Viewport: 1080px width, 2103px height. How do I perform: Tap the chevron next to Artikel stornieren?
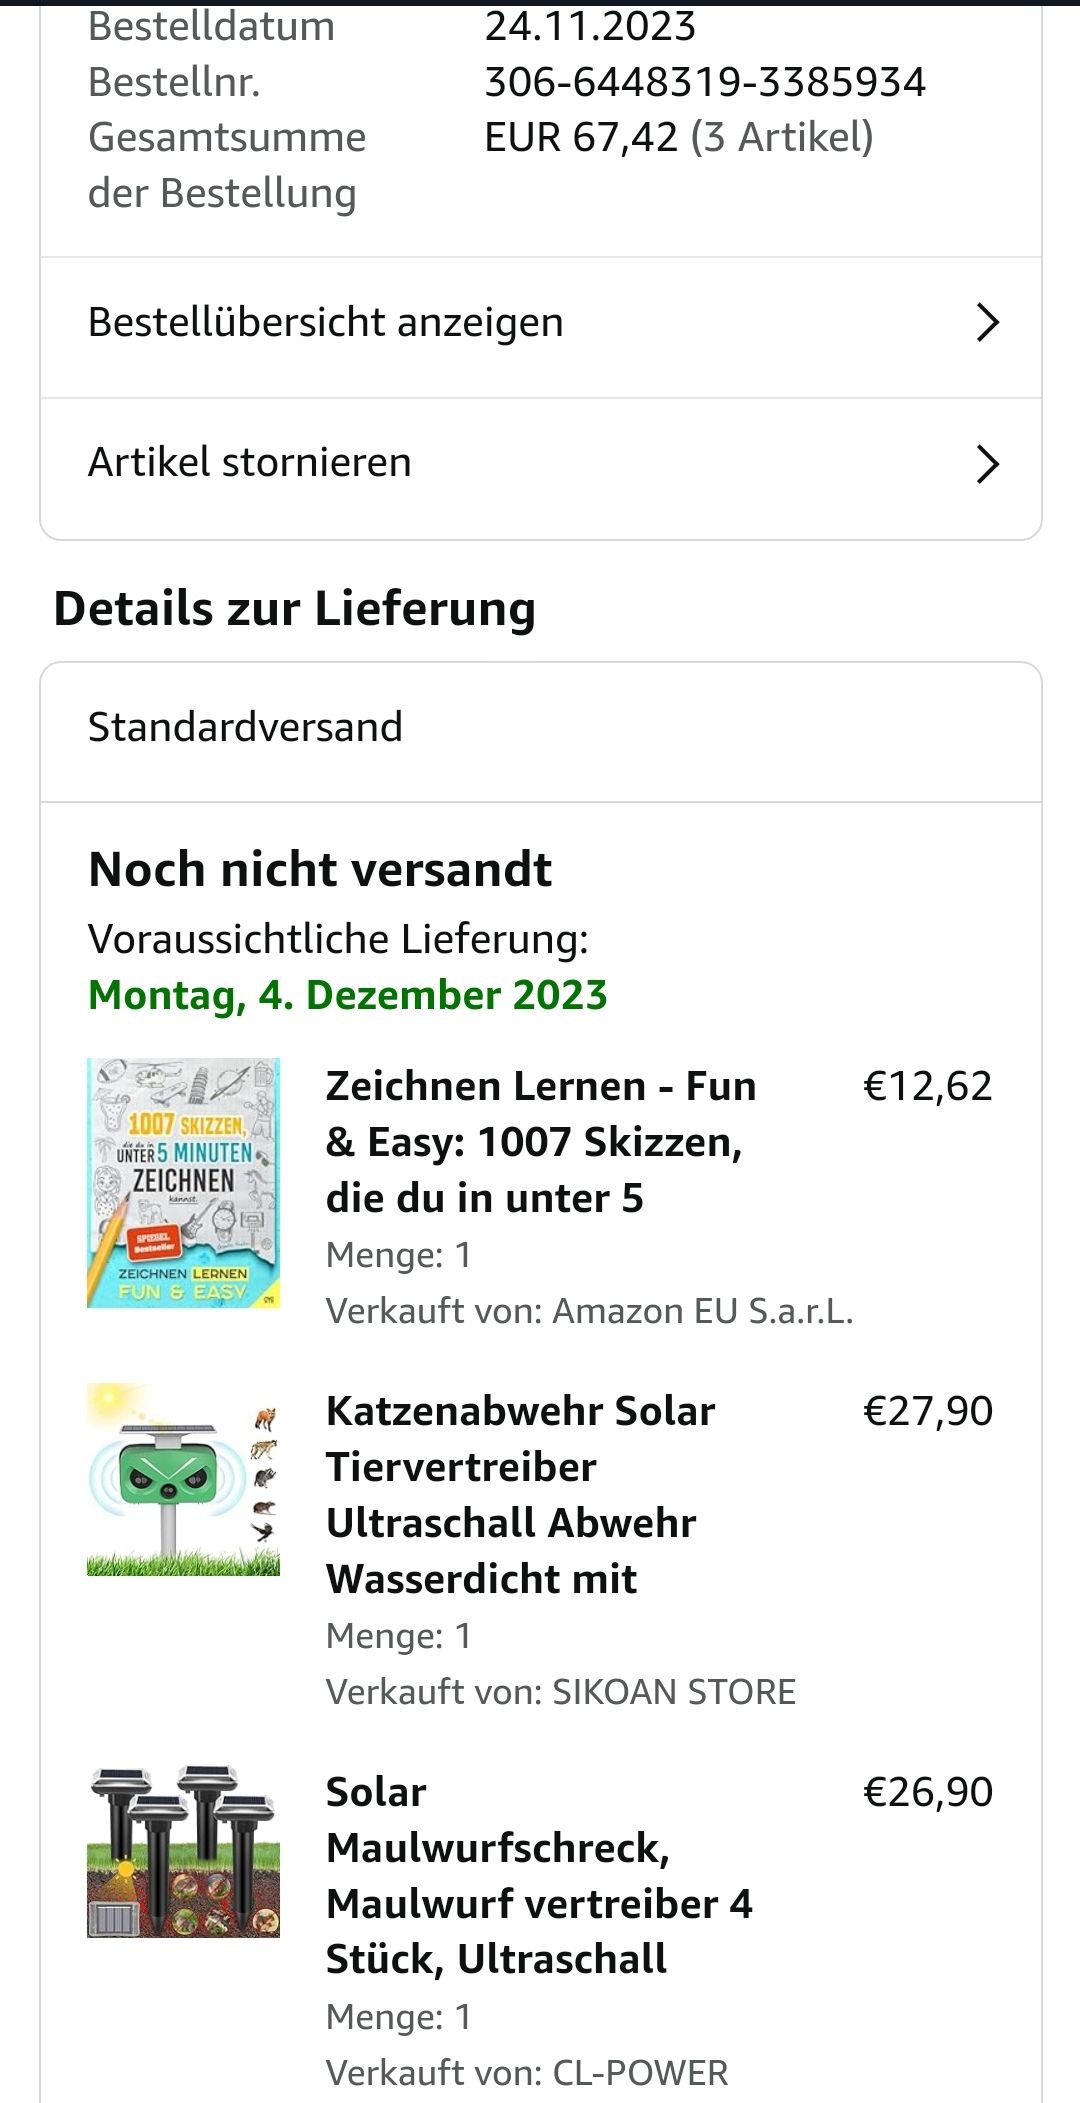click(x=987, y=464)
